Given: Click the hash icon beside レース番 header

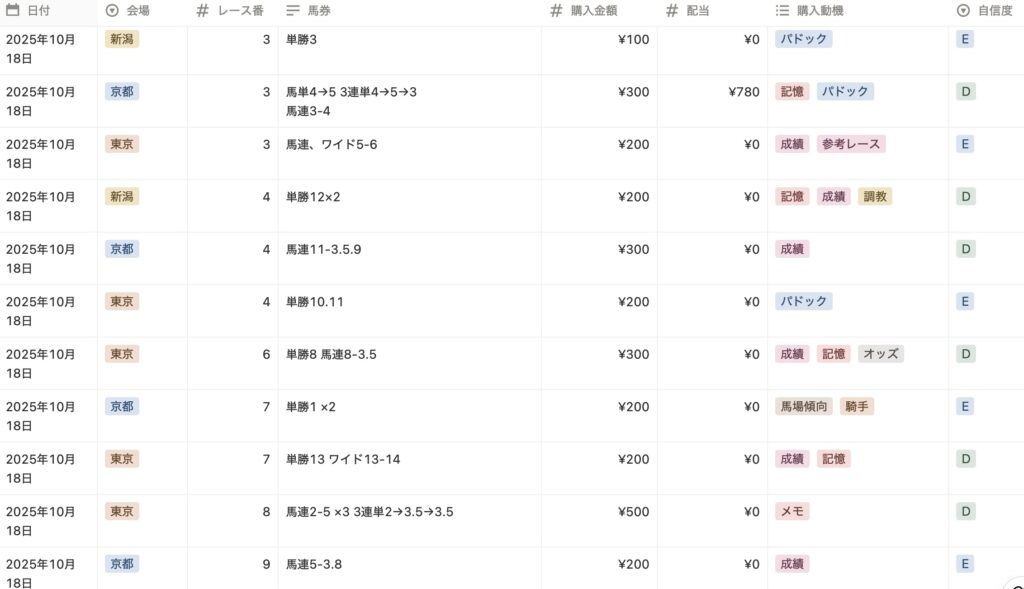Looking at the screenshot, I should (202, 10).
